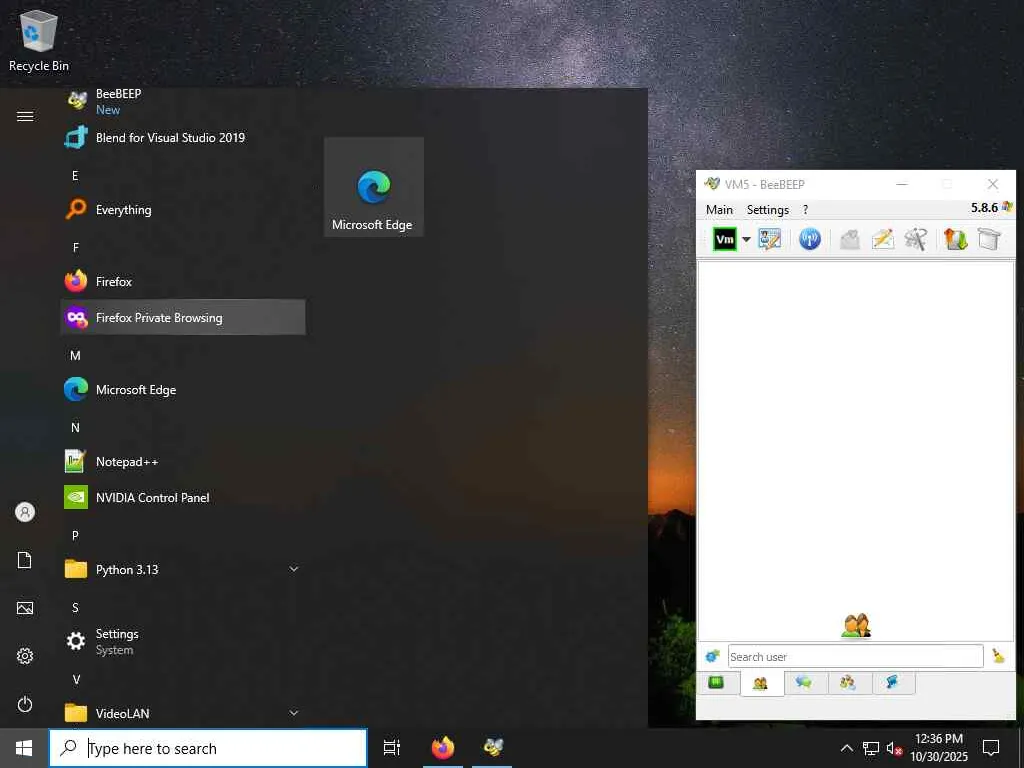Click the Windows Start button

click(x=24, y=748)
